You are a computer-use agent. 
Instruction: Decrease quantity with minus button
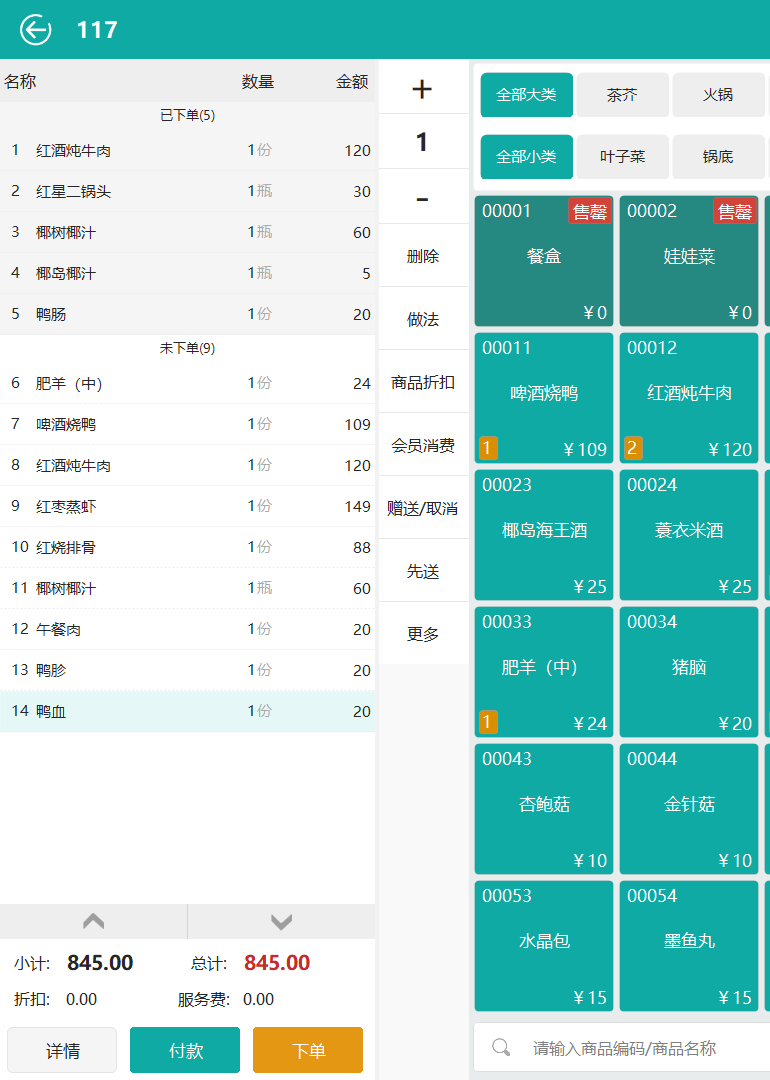click(x=422, y=199)
